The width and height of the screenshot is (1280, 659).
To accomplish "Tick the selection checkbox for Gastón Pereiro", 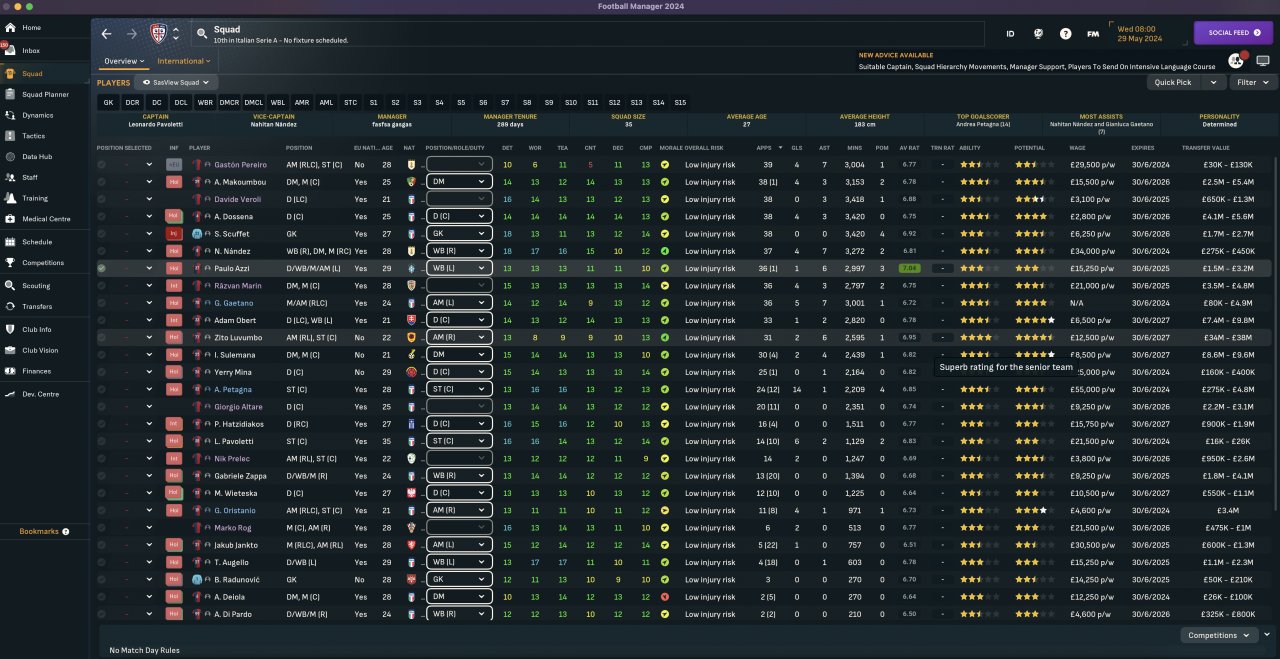I will 102,165.
